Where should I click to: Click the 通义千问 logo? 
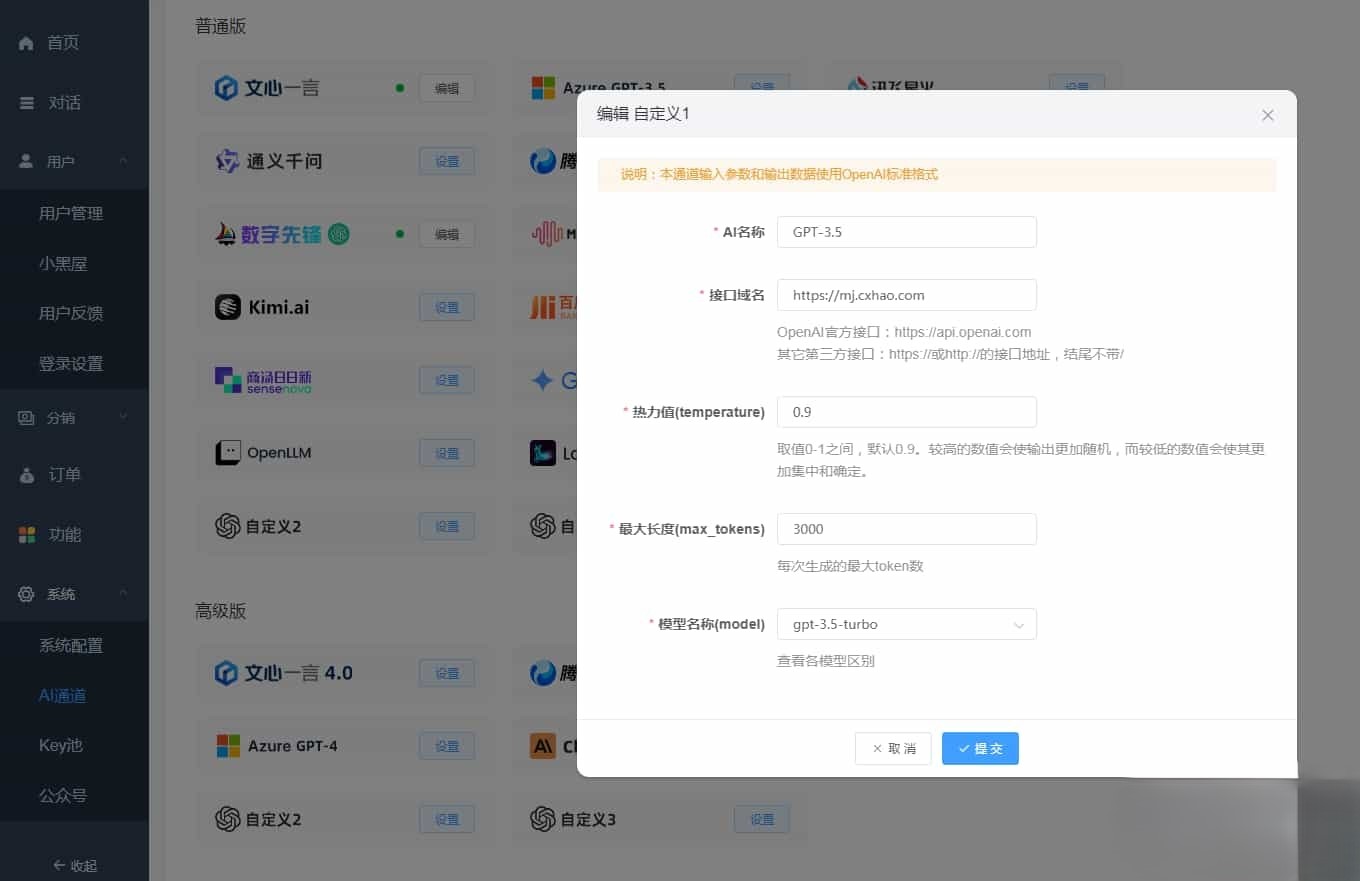(268, 161)
